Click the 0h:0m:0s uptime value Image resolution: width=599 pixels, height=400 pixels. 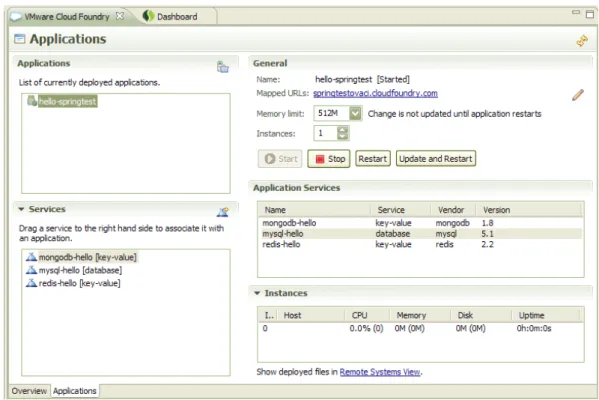click(534, 328)
